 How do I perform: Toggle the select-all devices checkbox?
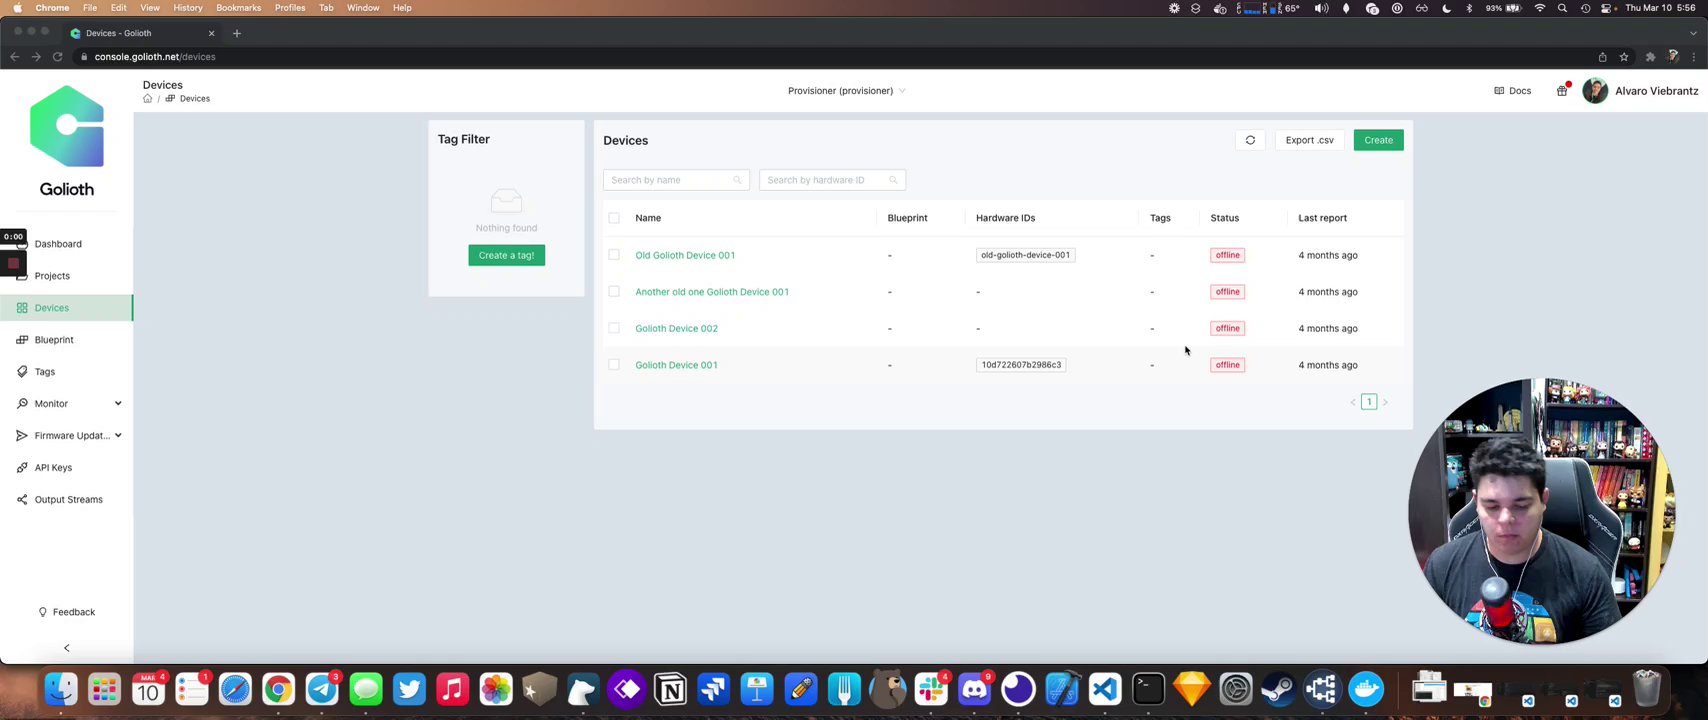click(x=614, y=218)
